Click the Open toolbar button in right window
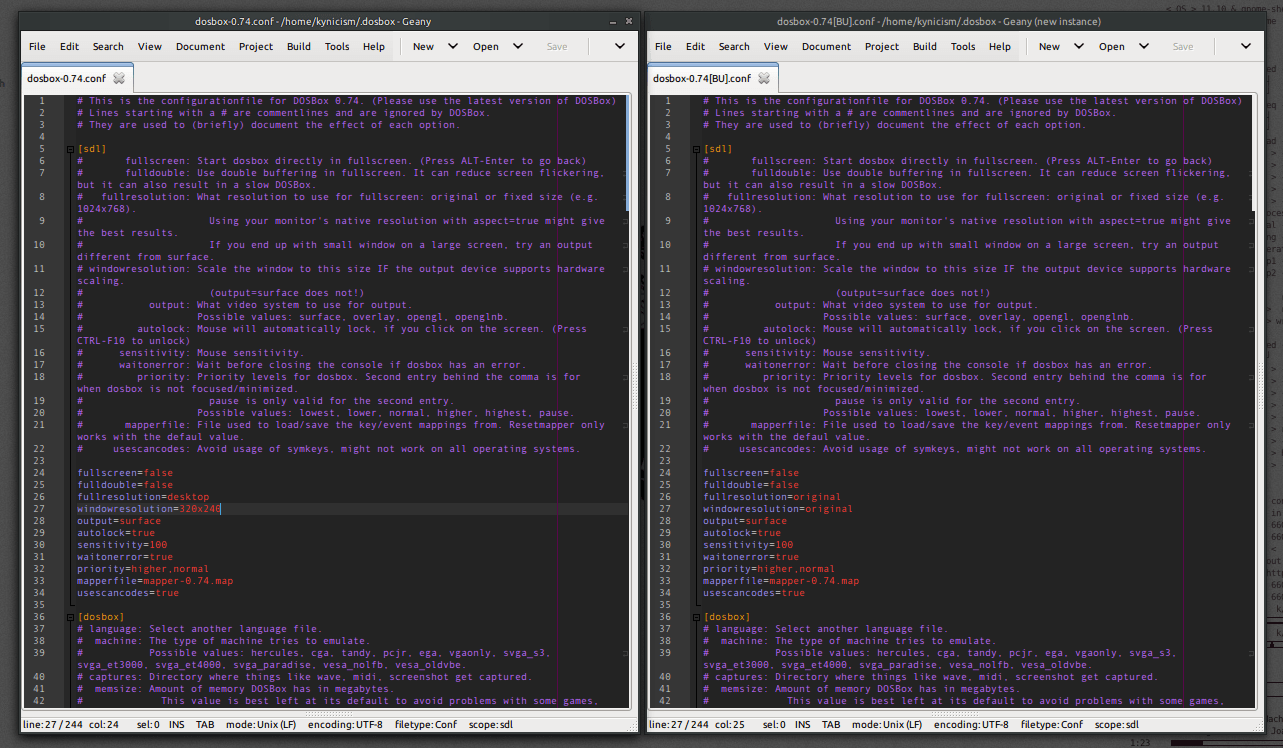 tap(1112, 47)
